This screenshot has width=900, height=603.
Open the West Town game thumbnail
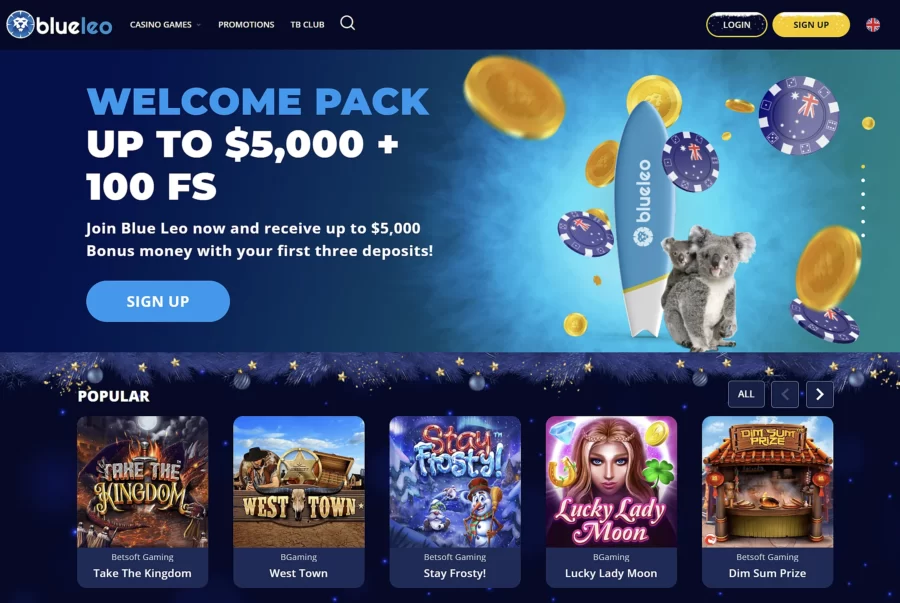coord(298,482)
